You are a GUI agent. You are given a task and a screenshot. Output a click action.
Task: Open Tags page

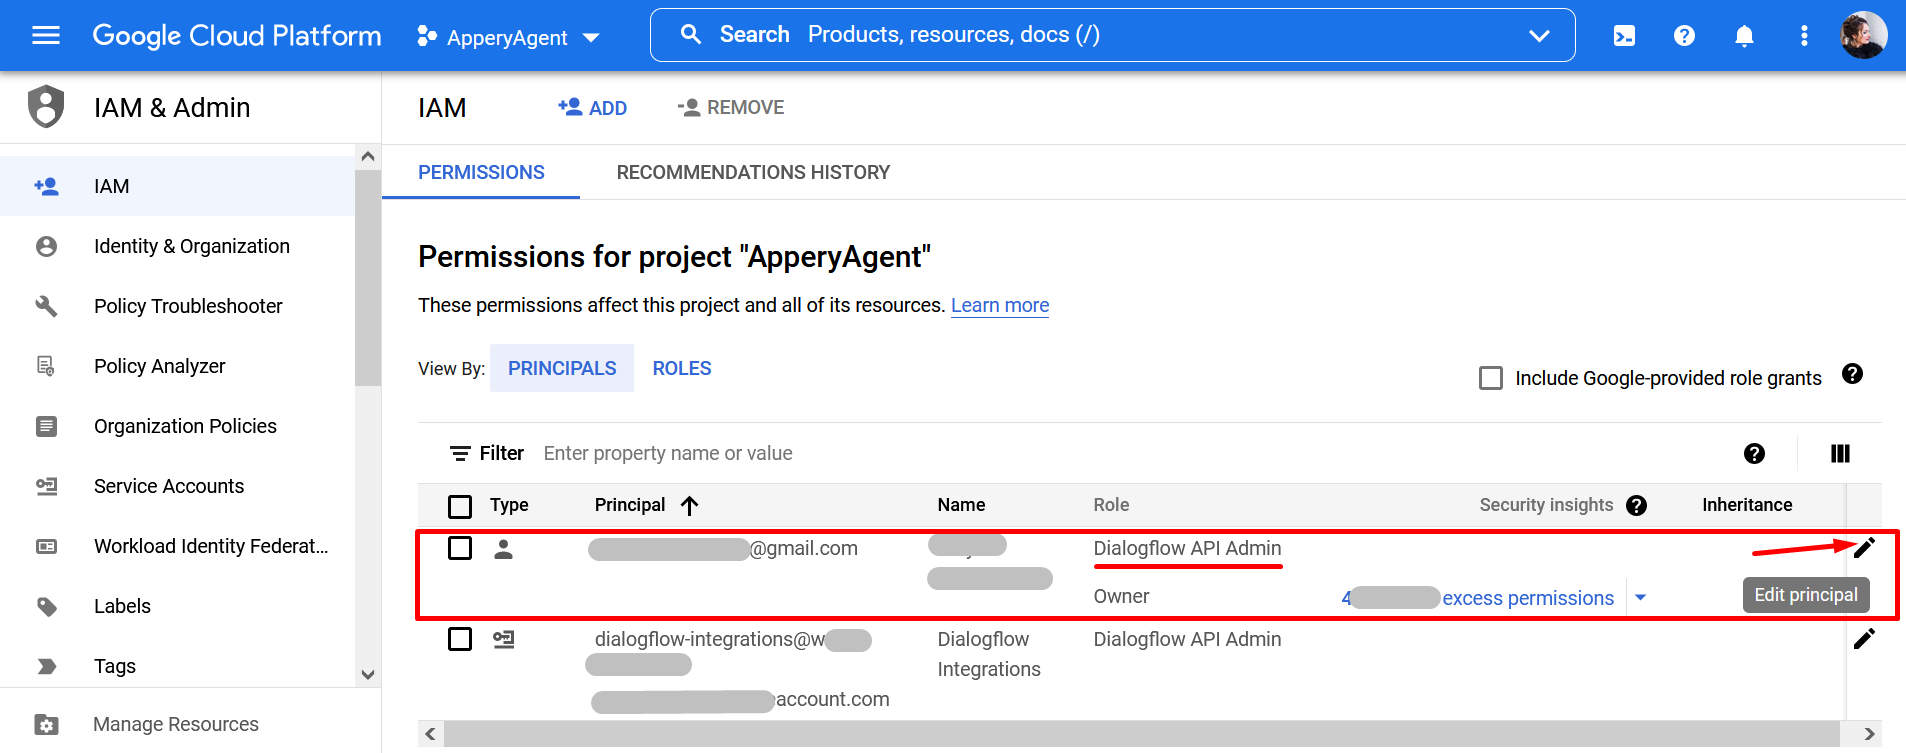click(x=177, y=666)
